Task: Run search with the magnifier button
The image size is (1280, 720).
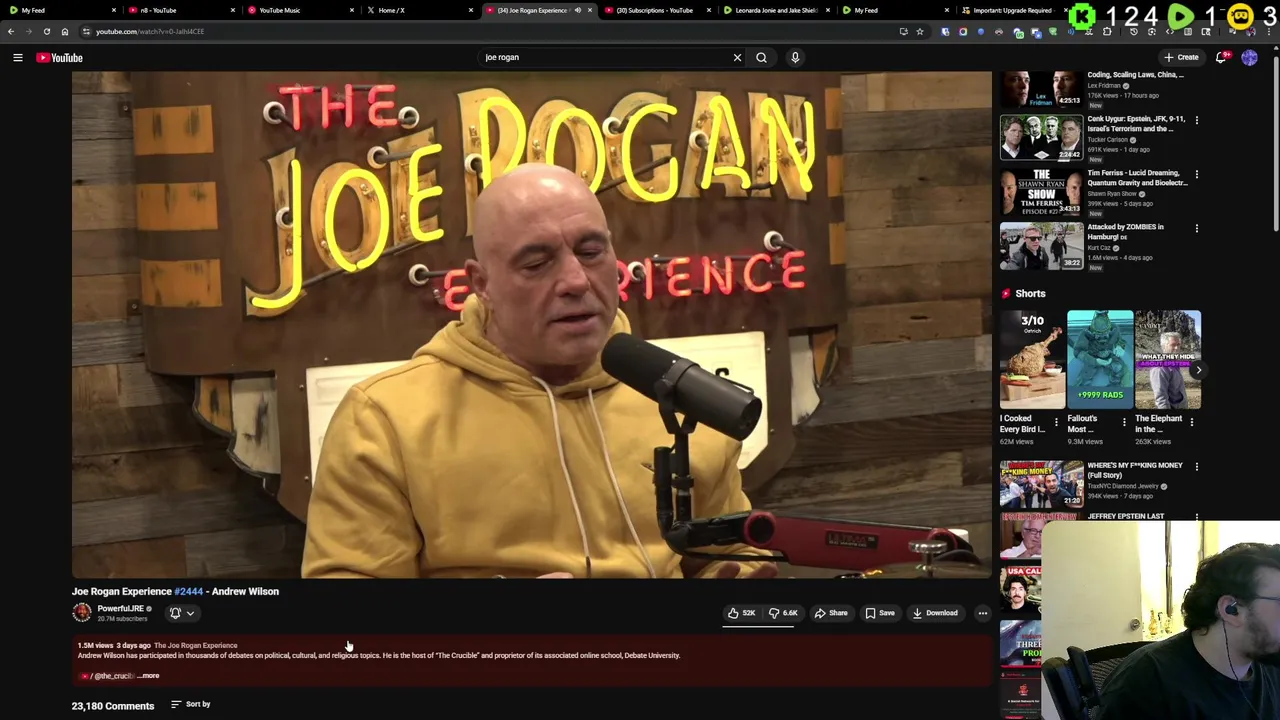Action: 761,58
